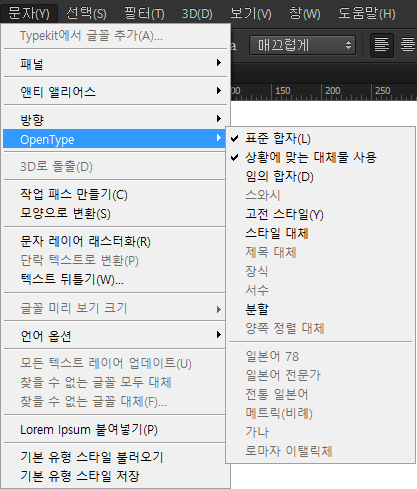The height and width of the screenshot is (489, 417).
Task: Choose 모양으로 변환(S)
Action: click(x=115, y=213)
